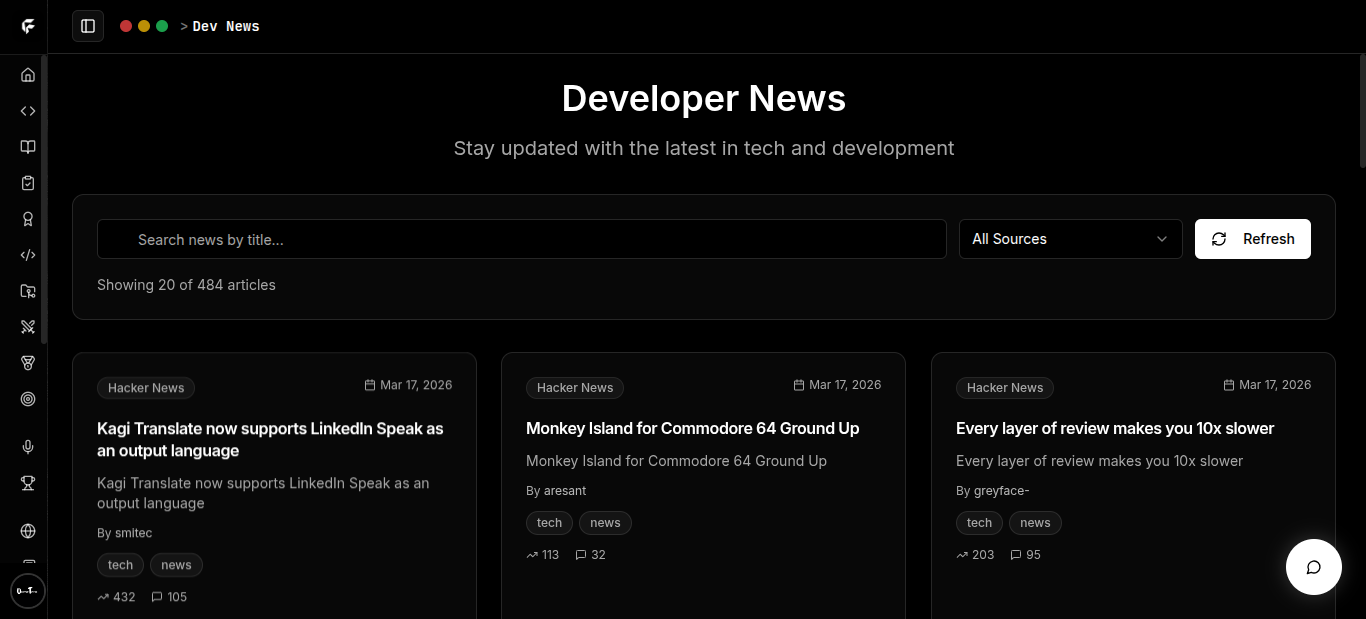
Task: Open the folder icon in sidebar
Action: [x=28, y=291]
